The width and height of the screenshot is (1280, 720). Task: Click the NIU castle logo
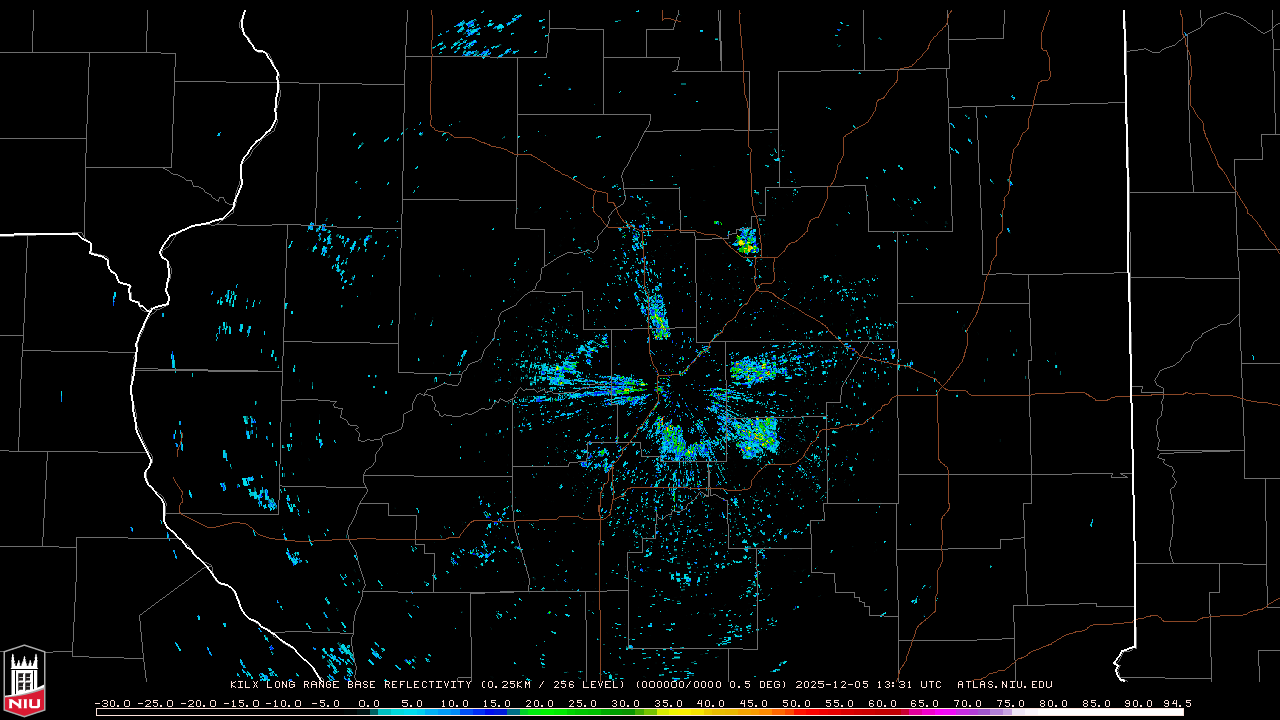point(24,681)
